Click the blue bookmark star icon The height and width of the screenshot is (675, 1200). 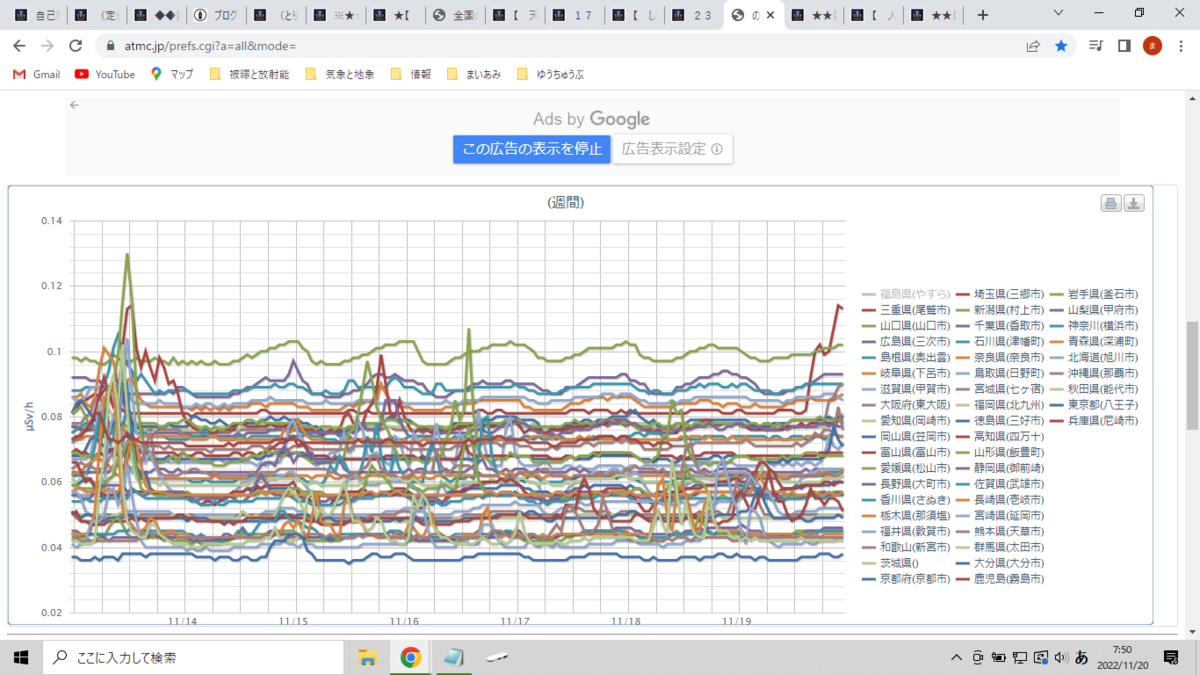click(1061, 46)
